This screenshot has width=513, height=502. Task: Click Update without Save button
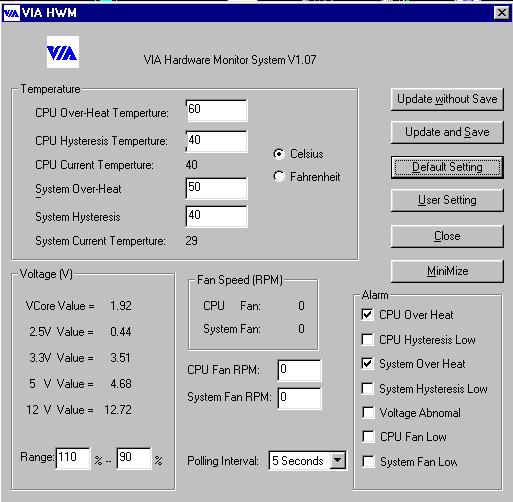[x=447, y=99]
